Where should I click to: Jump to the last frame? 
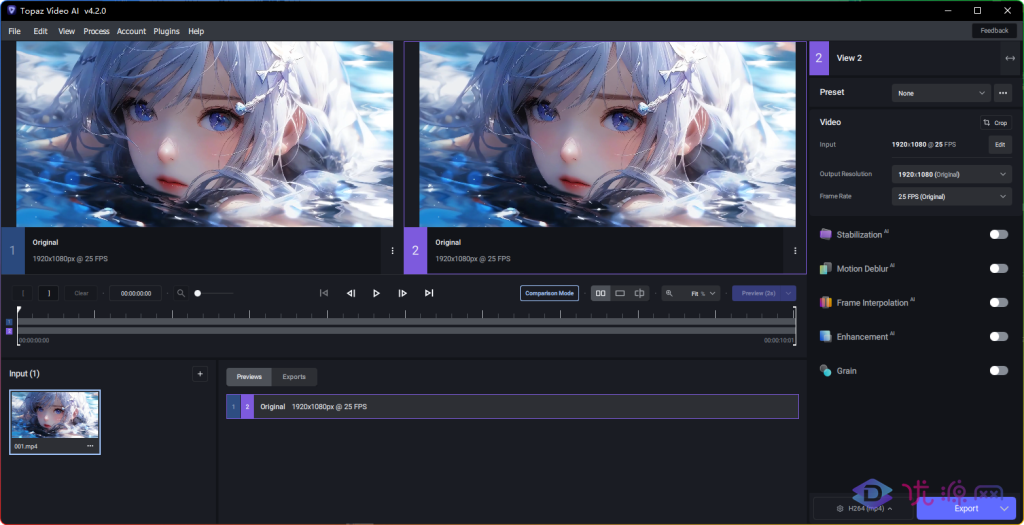pos(429,293)
